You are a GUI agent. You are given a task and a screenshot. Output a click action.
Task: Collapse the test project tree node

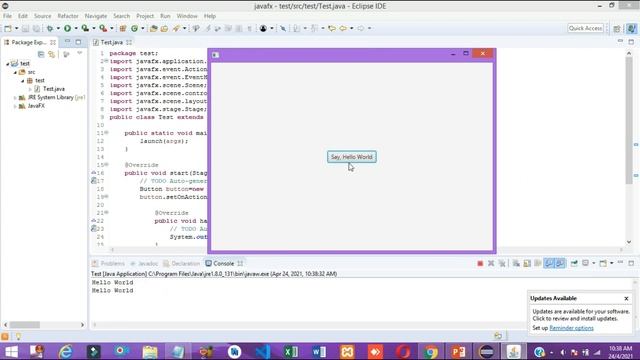pyautogui.click(x=8, y=64)
